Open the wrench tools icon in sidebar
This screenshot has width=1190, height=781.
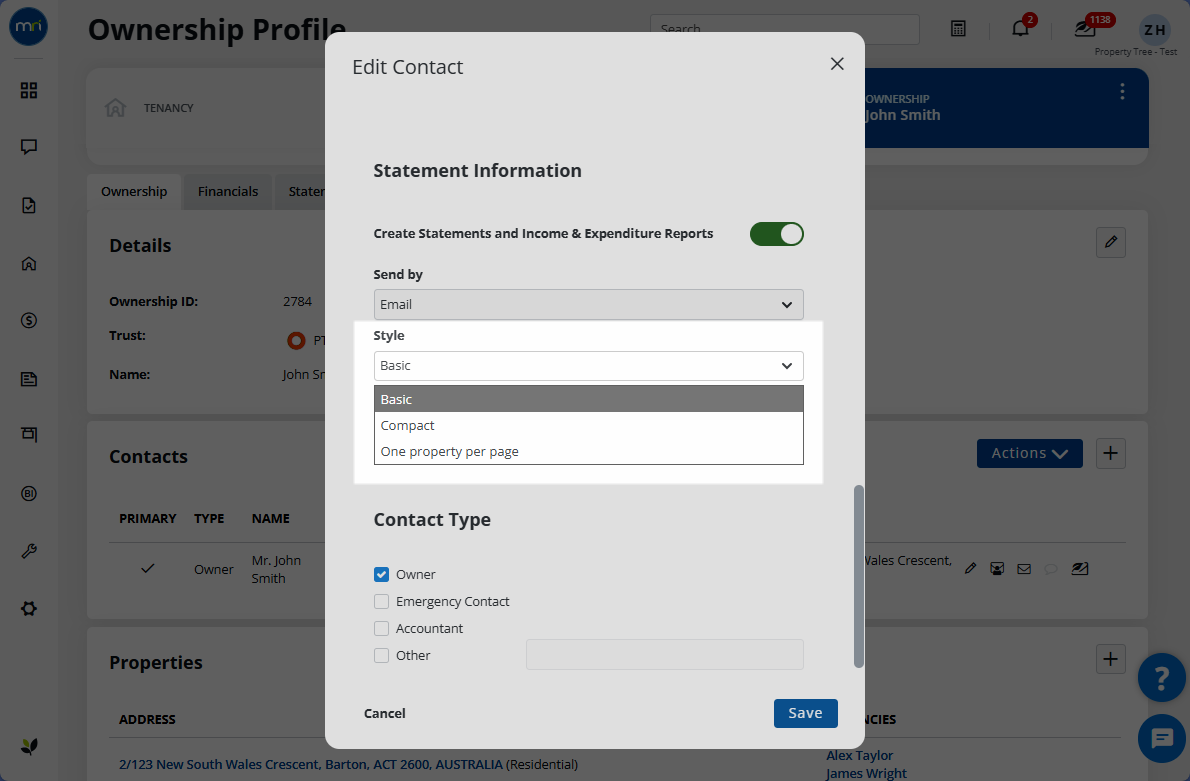pos(29,551)
